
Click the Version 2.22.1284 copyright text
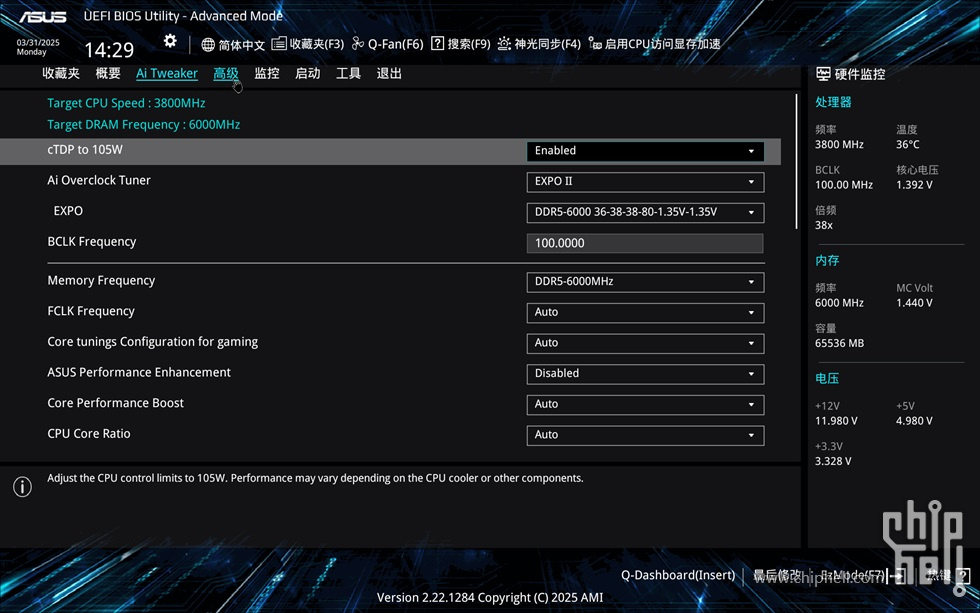click(x=490, y=597)
